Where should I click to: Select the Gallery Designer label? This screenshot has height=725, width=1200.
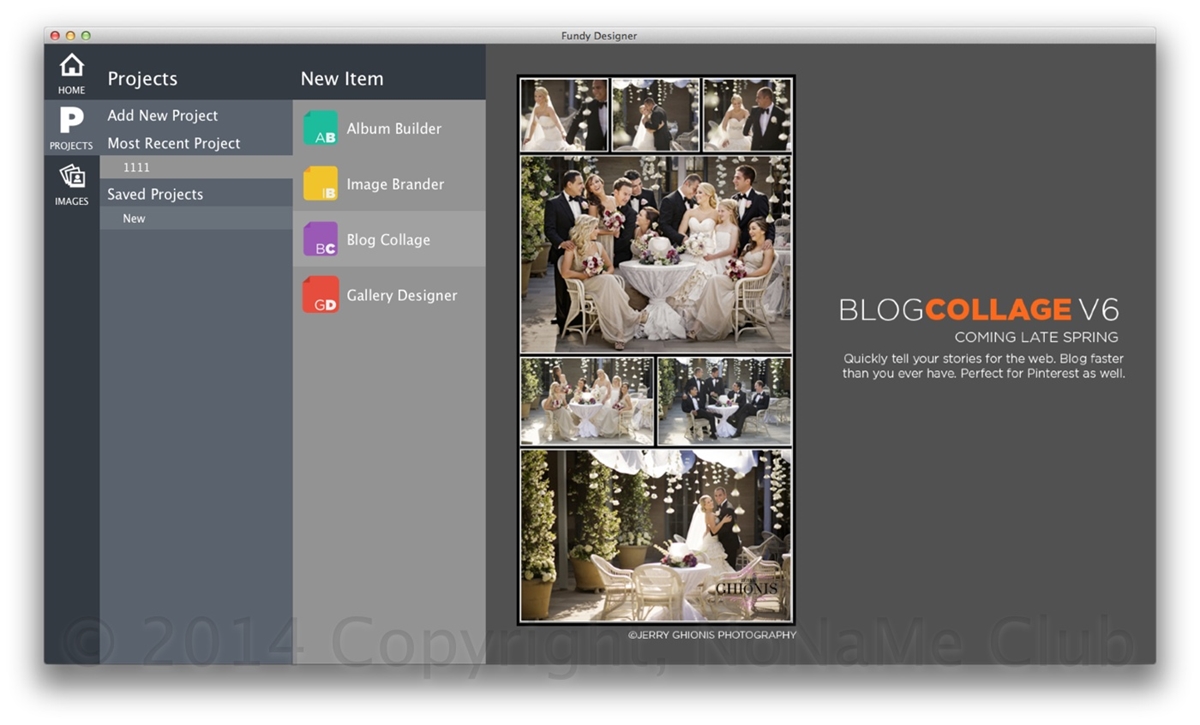[x=402, y=295]
